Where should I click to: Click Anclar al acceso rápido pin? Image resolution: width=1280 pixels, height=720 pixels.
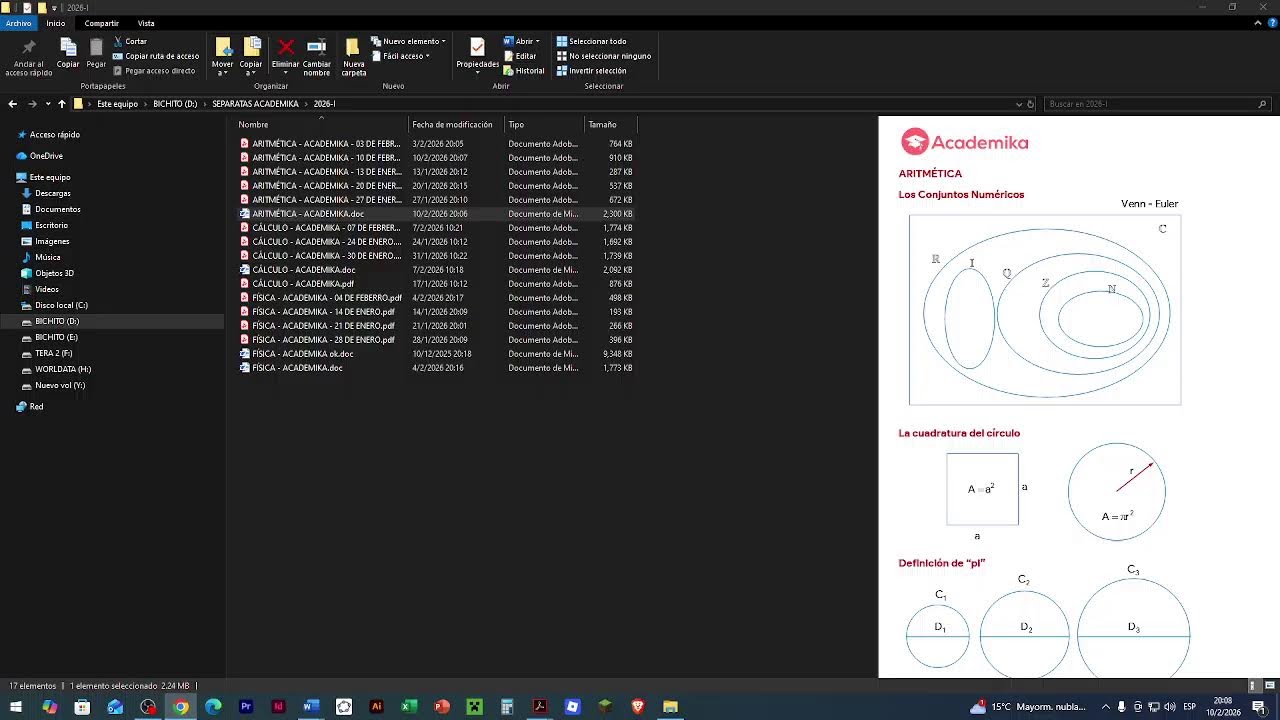(28, 47)
